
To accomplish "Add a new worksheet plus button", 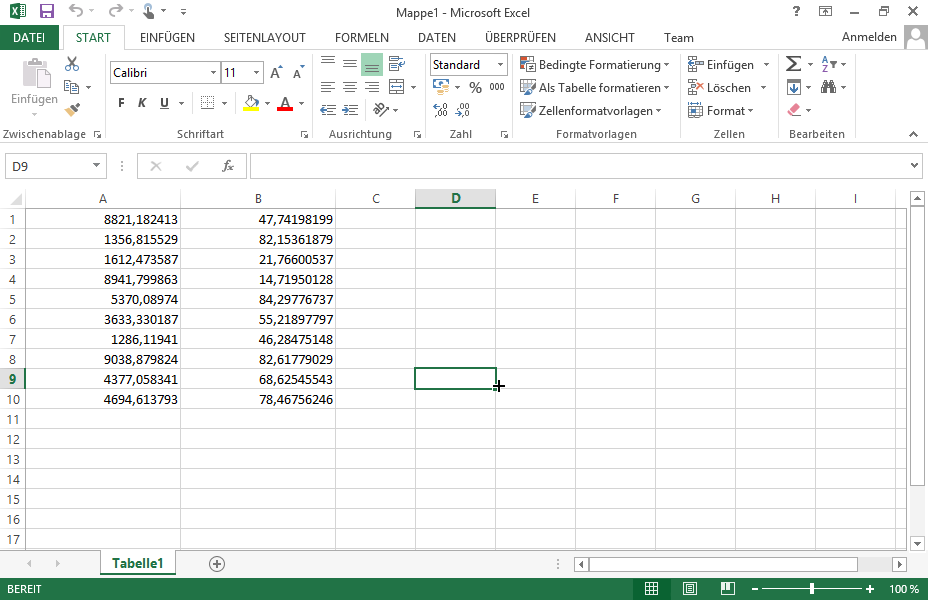I will pyautogui.click(x=217, y=564).
